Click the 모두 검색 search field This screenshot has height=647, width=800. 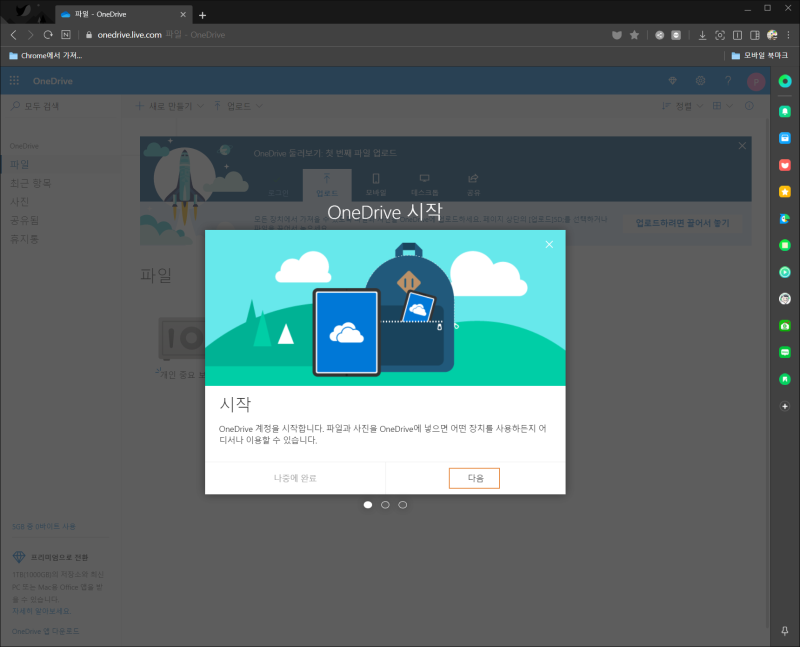(61, 106)
